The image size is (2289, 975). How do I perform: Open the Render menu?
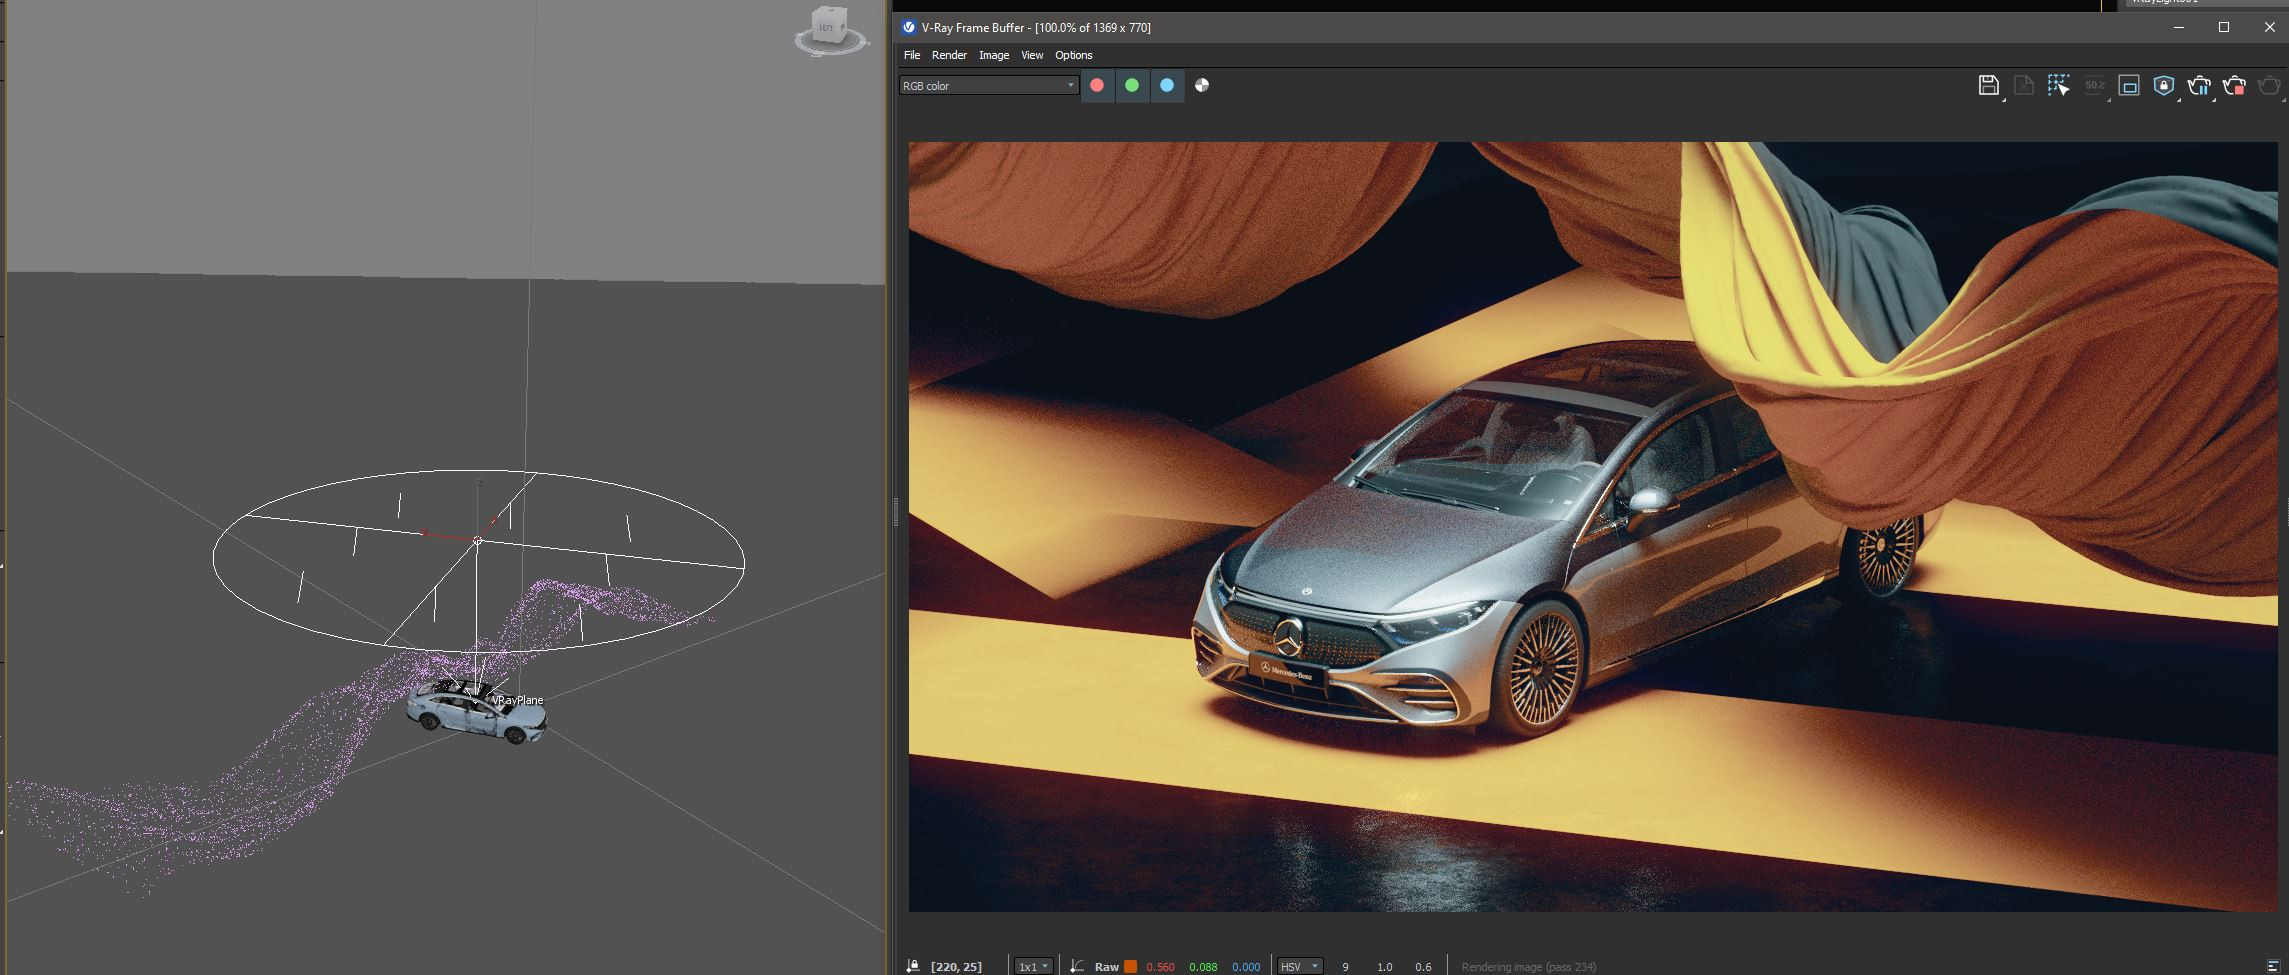coord(949,55)
